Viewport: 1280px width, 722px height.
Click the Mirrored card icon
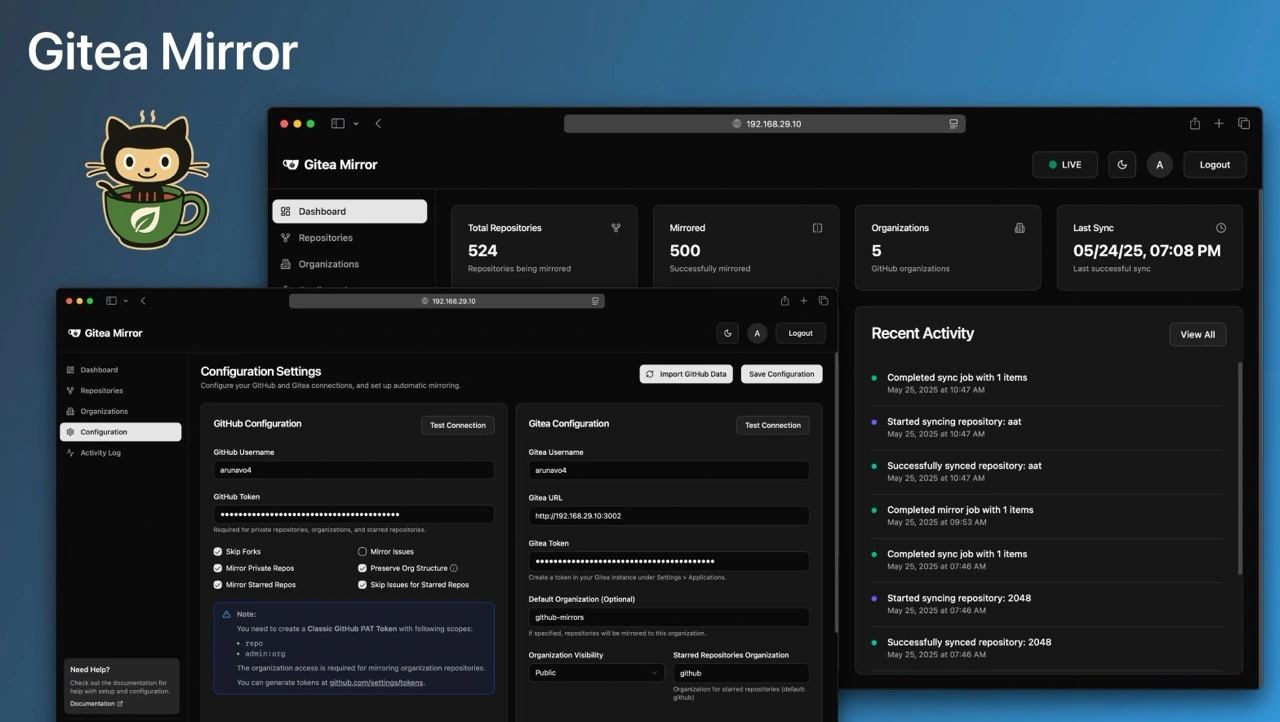817,228
